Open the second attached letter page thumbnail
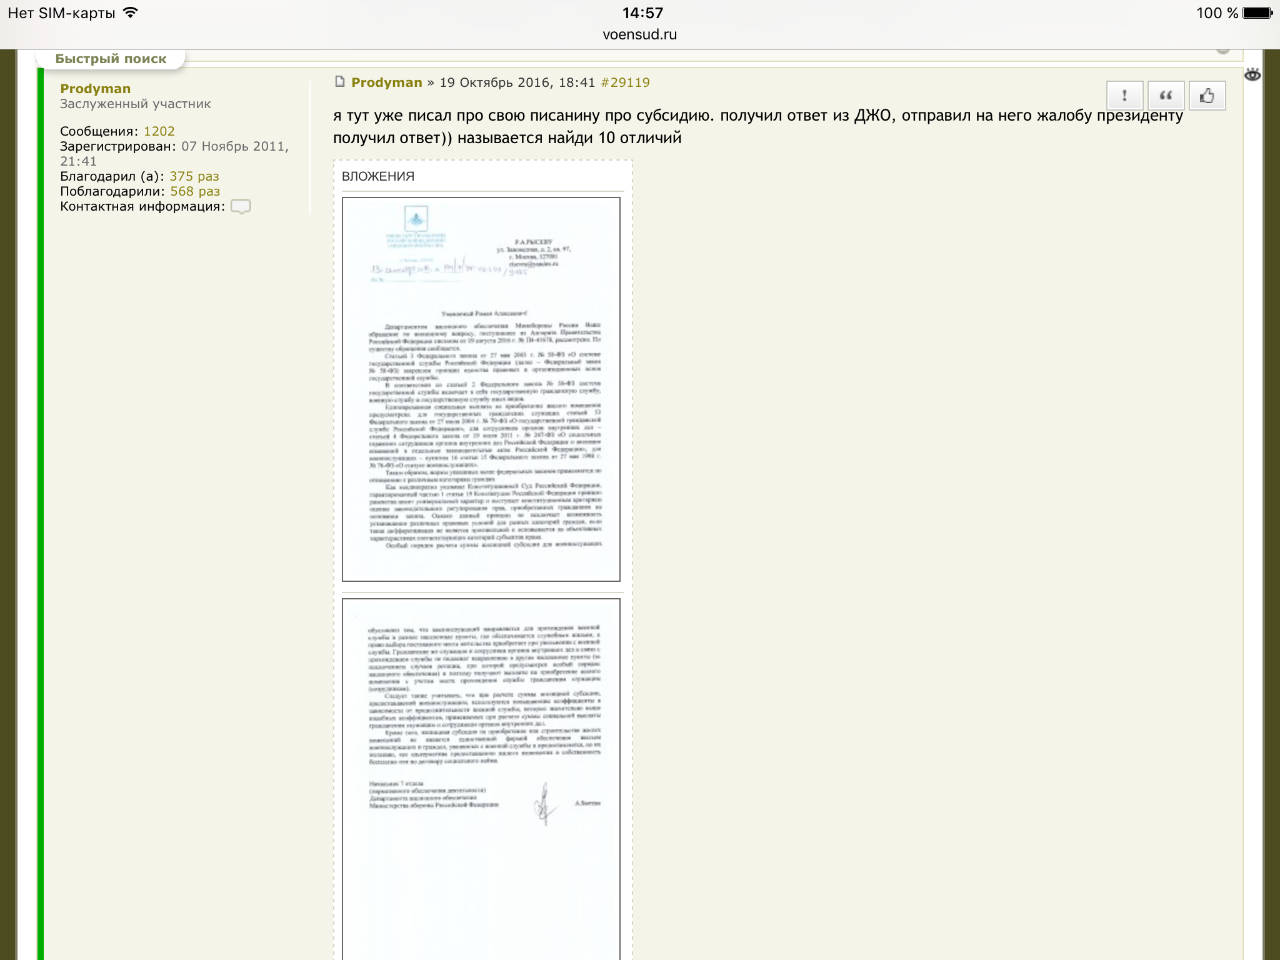Image resolution: width=1280 pixels, height=960 pixels. (x=481, y=778)
